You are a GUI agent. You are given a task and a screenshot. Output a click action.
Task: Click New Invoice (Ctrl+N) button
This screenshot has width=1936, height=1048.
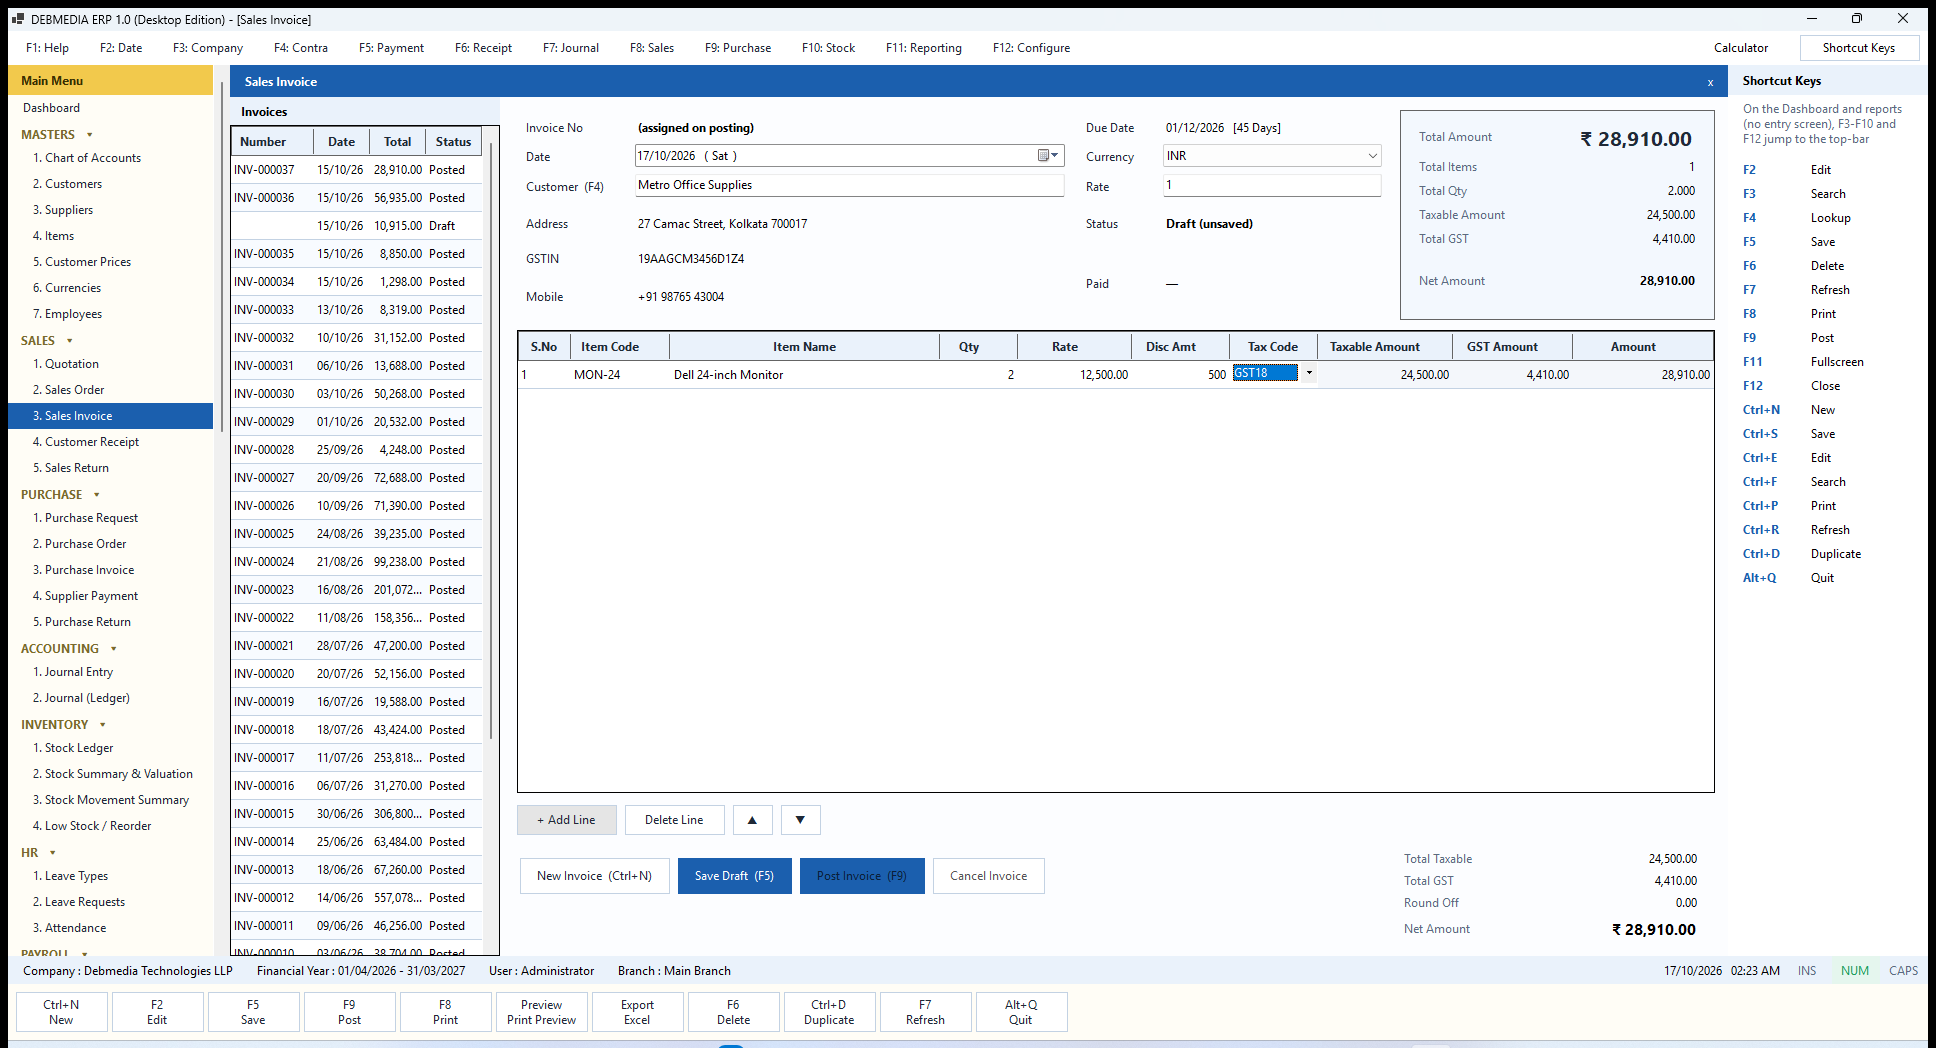(x=594, y=876)
